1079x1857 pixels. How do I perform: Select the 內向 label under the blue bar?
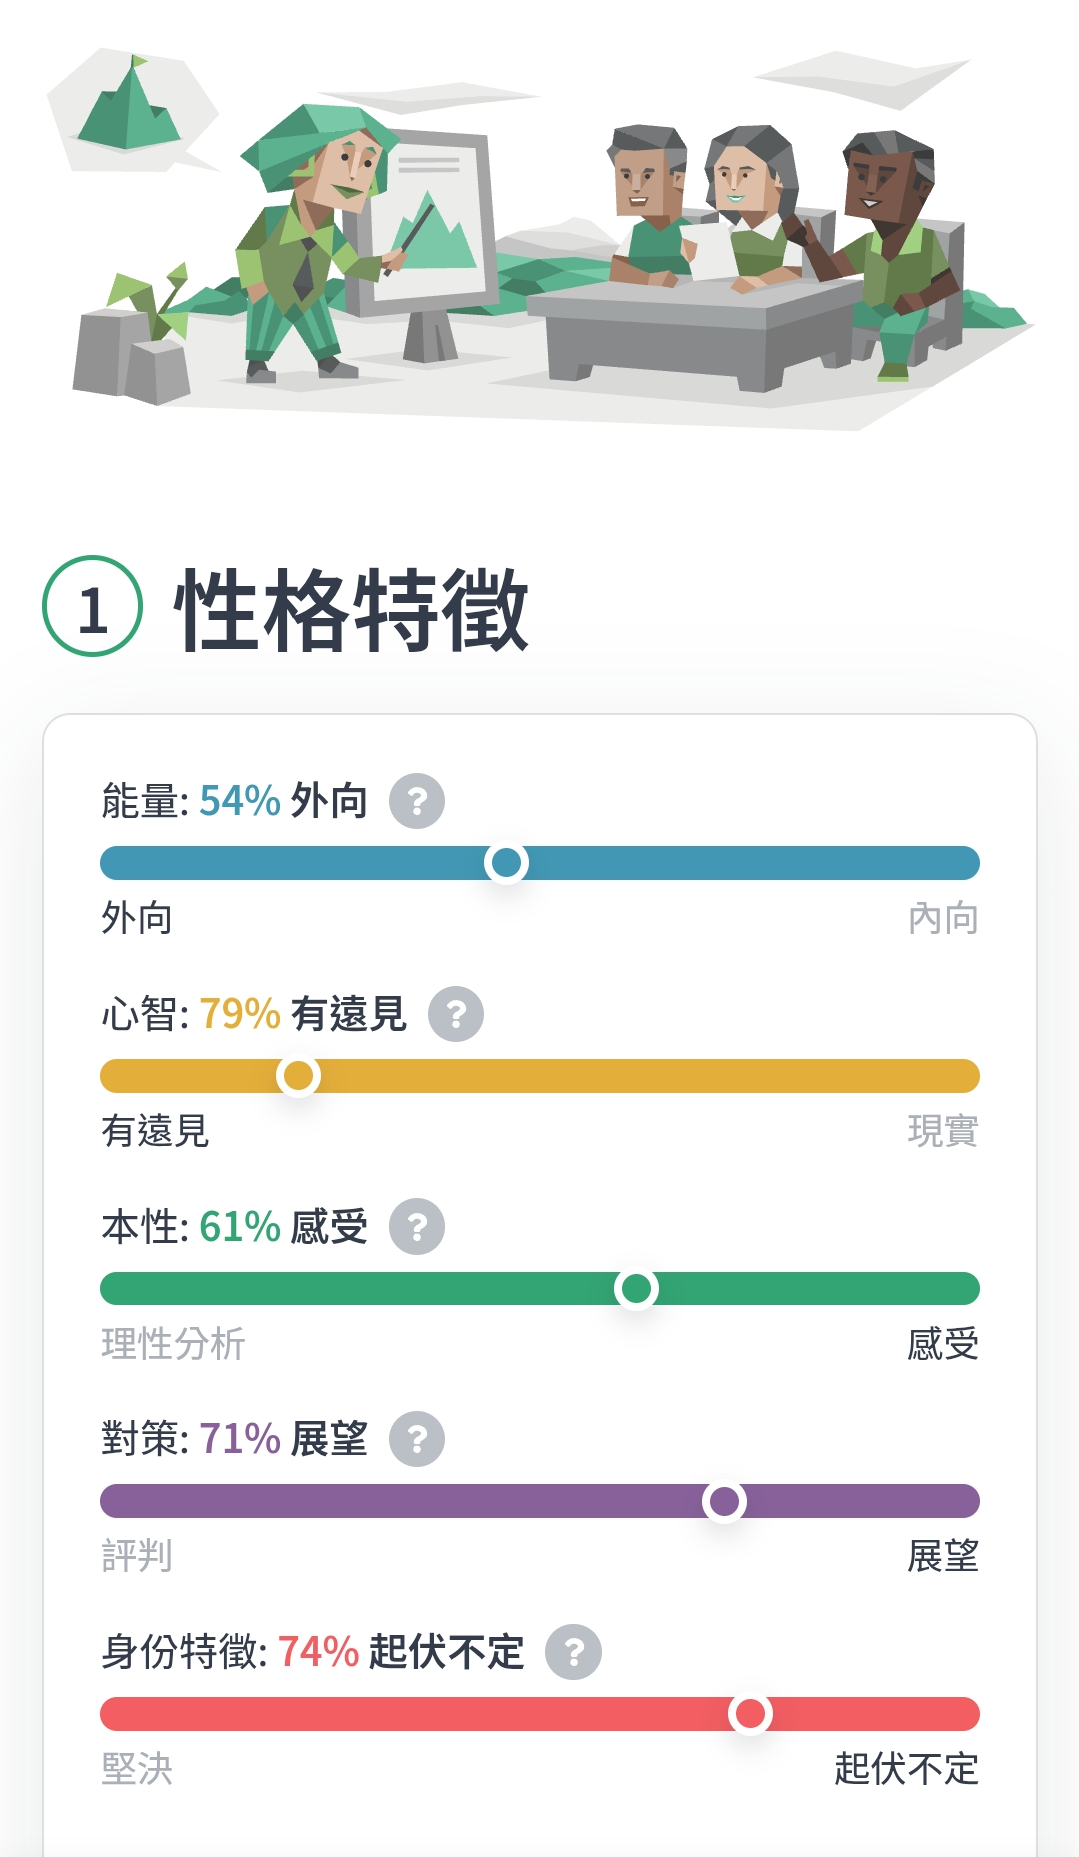click(x=943, y=918)
